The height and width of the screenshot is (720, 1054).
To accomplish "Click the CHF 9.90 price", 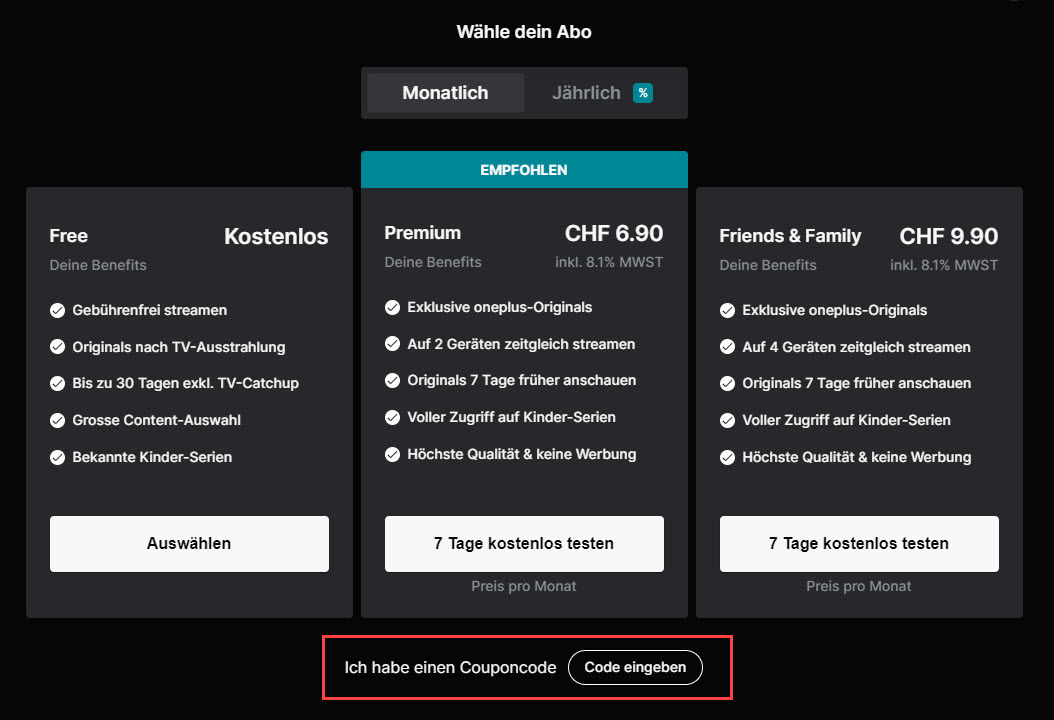I will point(949,236).
